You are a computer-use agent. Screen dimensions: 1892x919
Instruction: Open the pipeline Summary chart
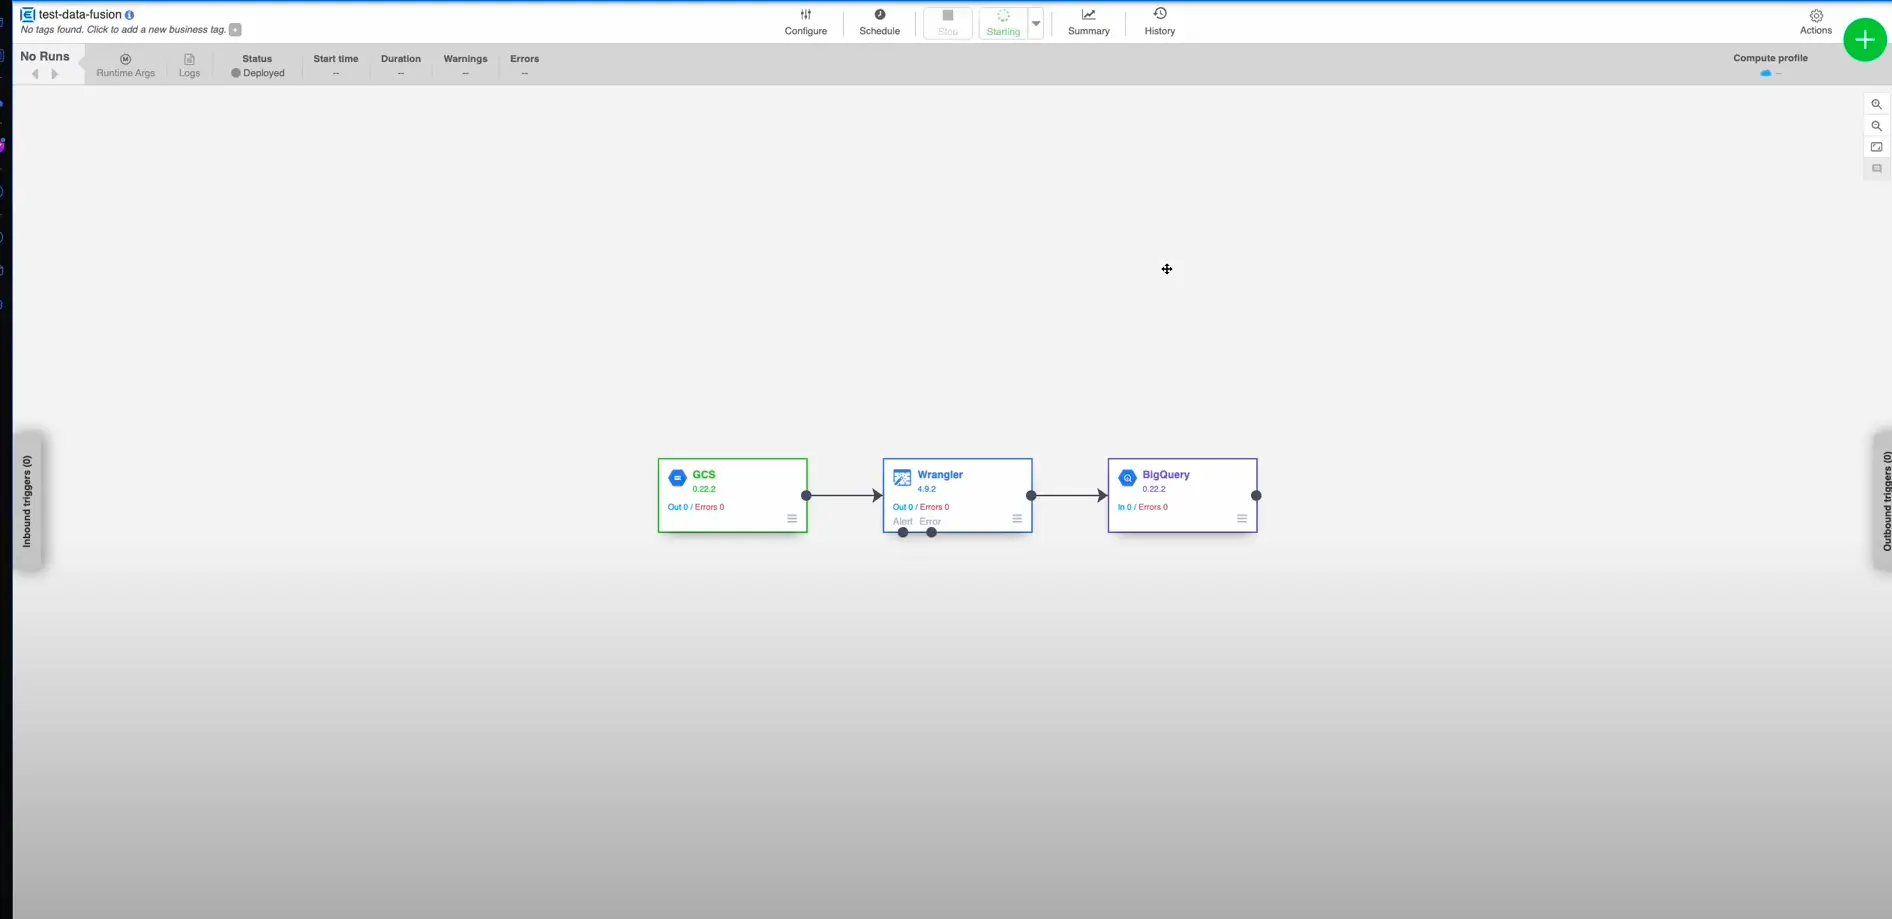click(x=1088, y=22)
